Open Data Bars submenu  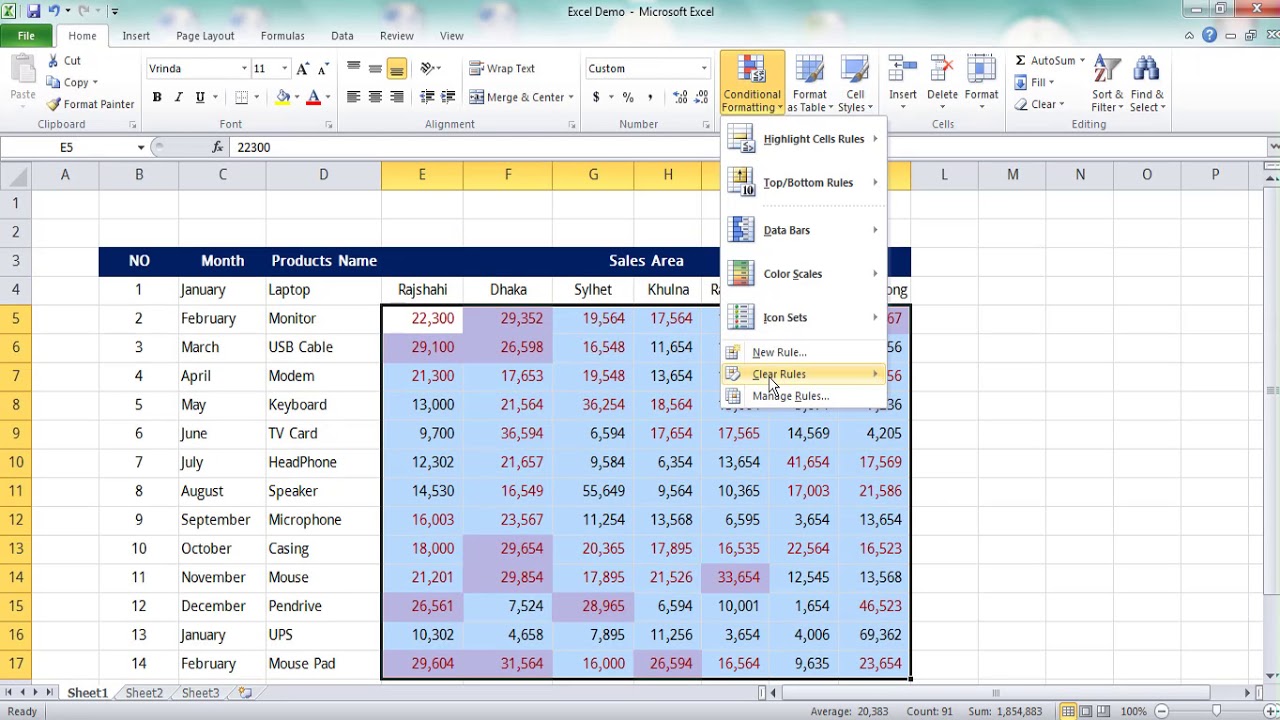[x=804, y=230]
